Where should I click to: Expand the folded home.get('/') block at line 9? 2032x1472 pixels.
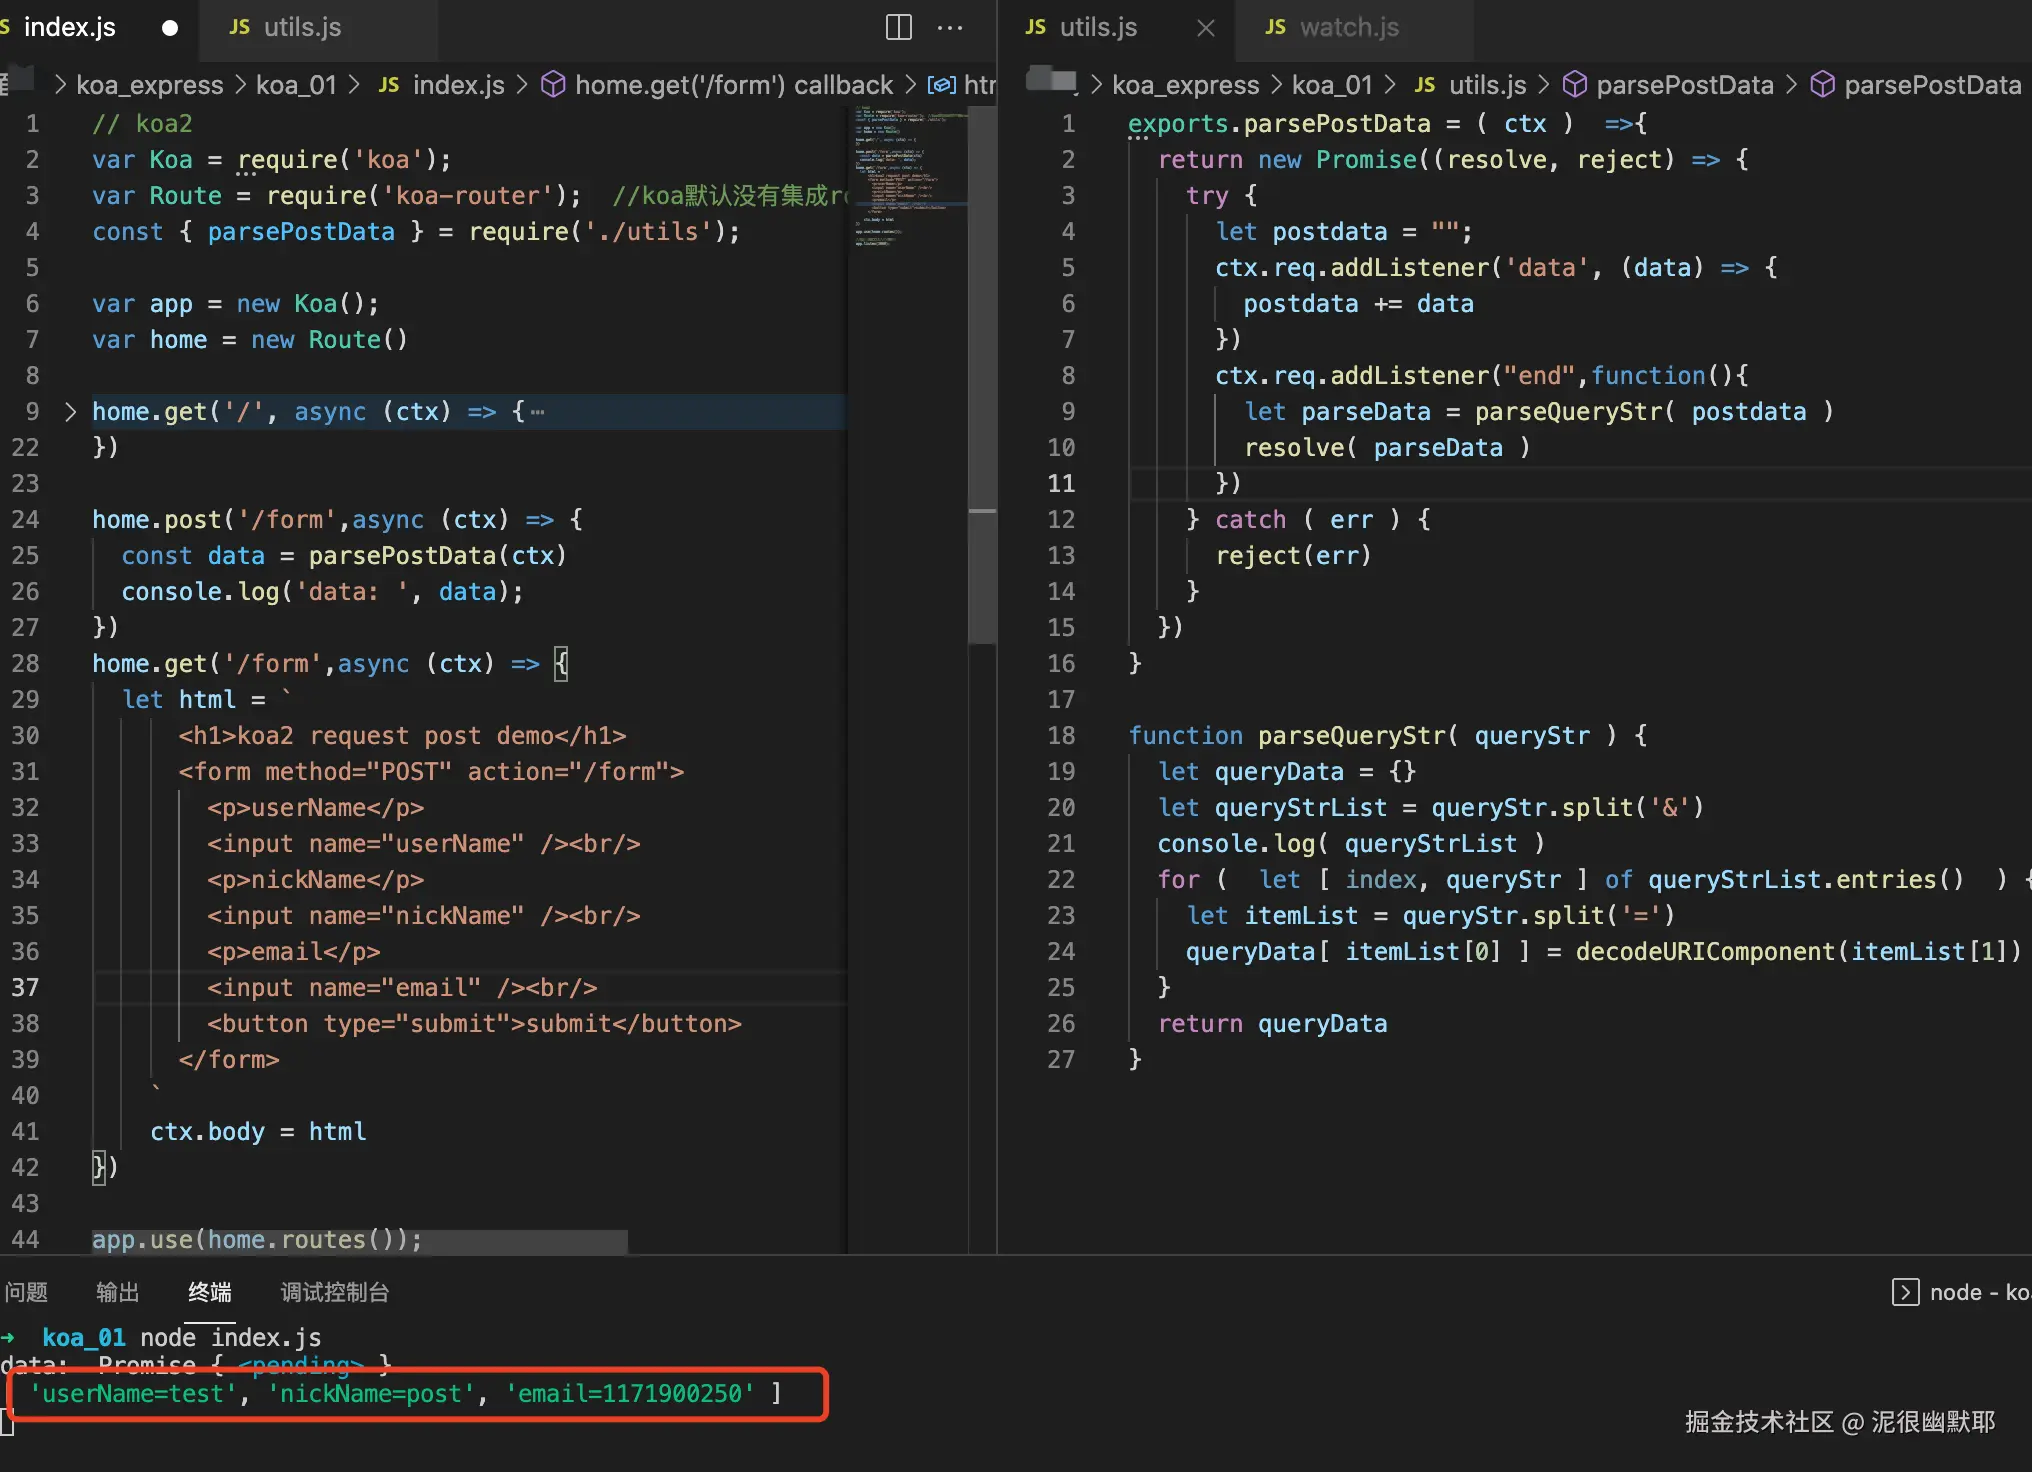pyautogui.click(x=70, y=412)
